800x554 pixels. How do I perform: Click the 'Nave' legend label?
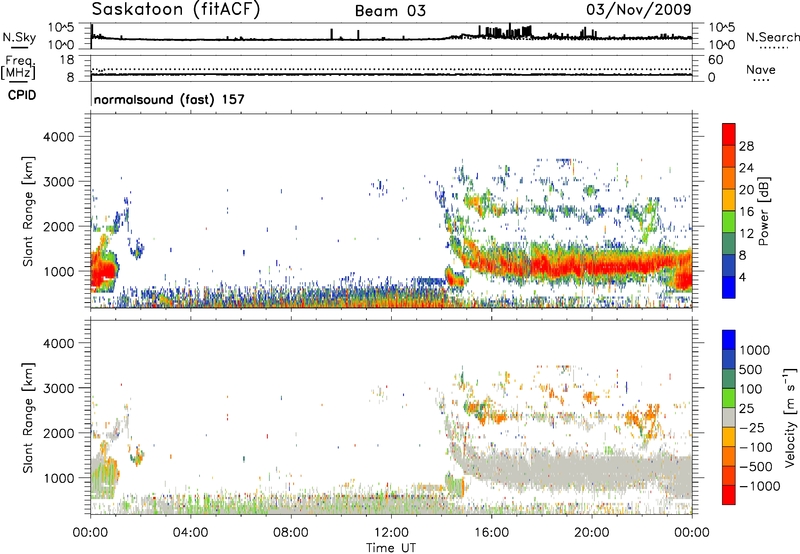click(761, 69)
